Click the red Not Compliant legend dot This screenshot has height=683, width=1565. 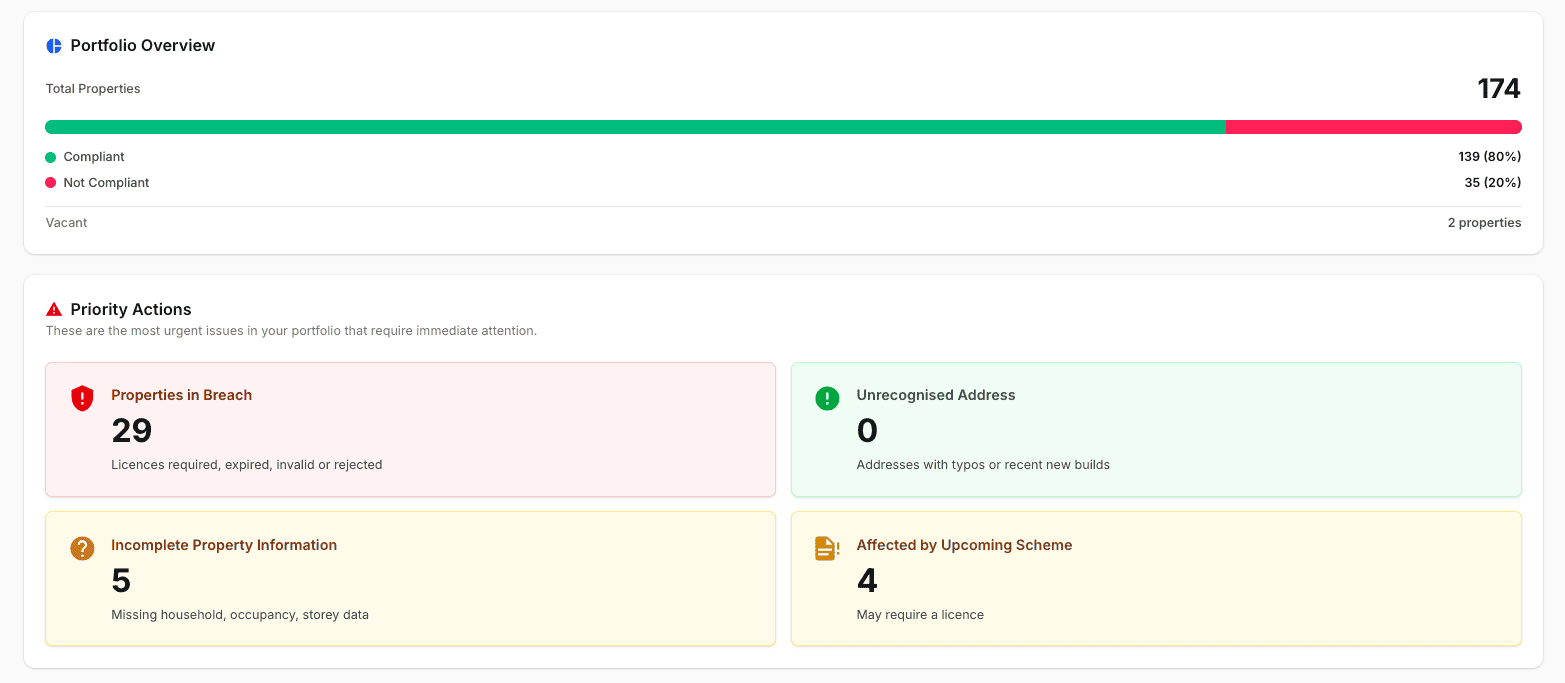pos(51,183)
